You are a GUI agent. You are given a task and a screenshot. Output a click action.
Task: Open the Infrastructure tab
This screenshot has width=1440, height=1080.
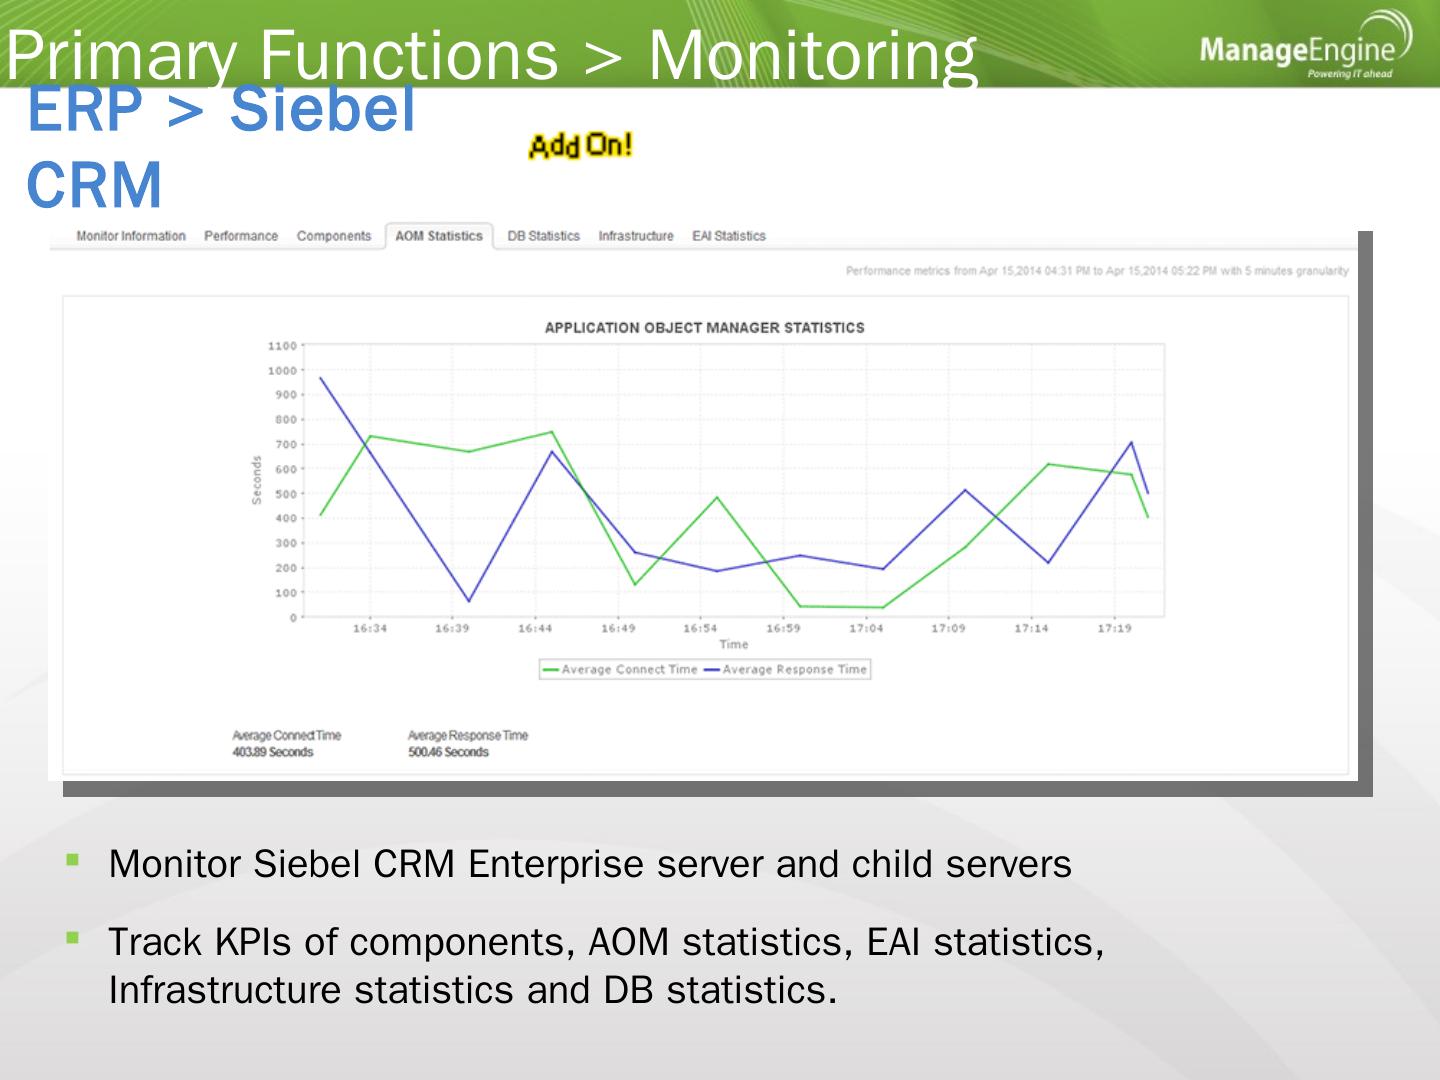pos(636,236)
